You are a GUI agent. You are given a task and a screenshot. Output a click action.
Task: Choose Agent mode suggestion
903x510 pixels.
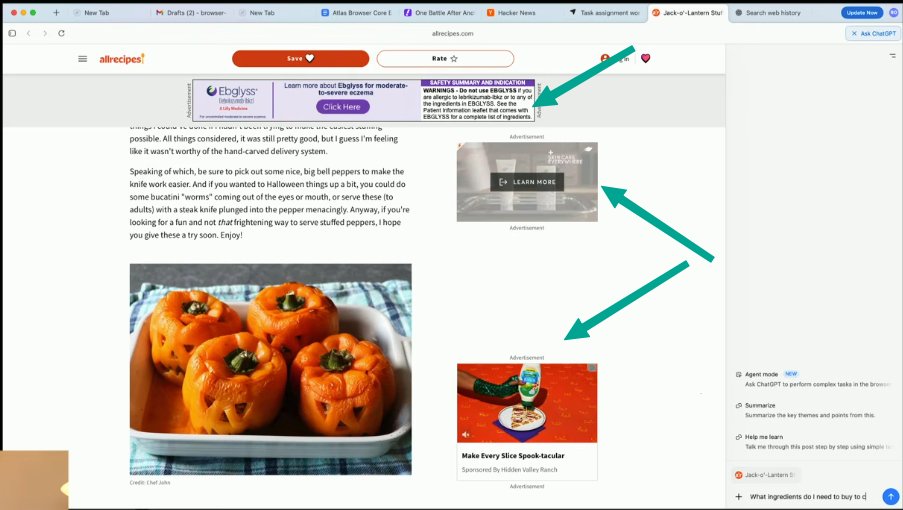point(813,379)
